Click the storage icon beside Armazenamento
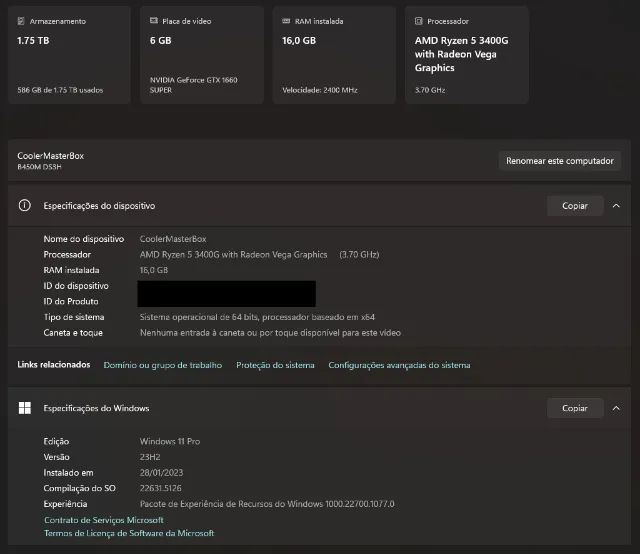This screenshot has height=554, width=640. pos(21,21)
